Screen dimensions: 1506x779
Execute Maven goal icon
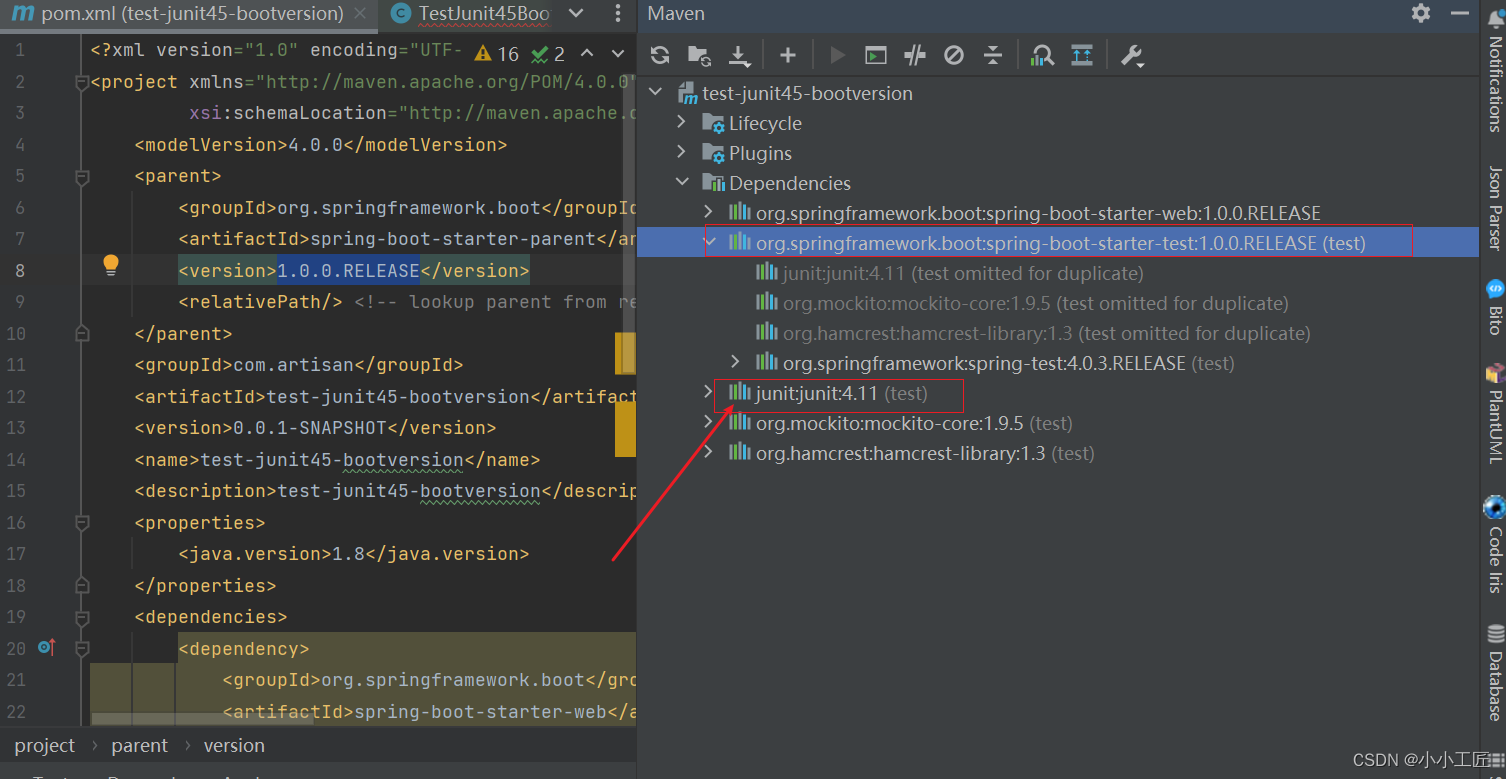click(x=876, y=56)
